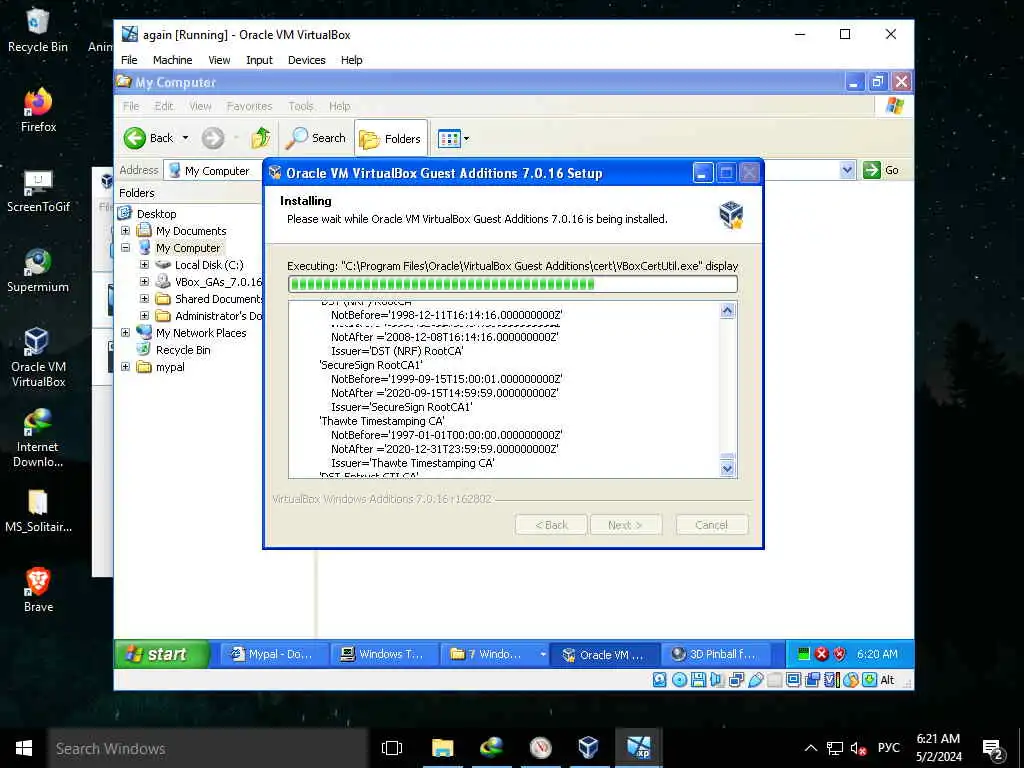The height and width of the screenshot is (768, 1024).
Task: Click the red X security alert tray icon in XP
Action: click(x=822, y=654)
